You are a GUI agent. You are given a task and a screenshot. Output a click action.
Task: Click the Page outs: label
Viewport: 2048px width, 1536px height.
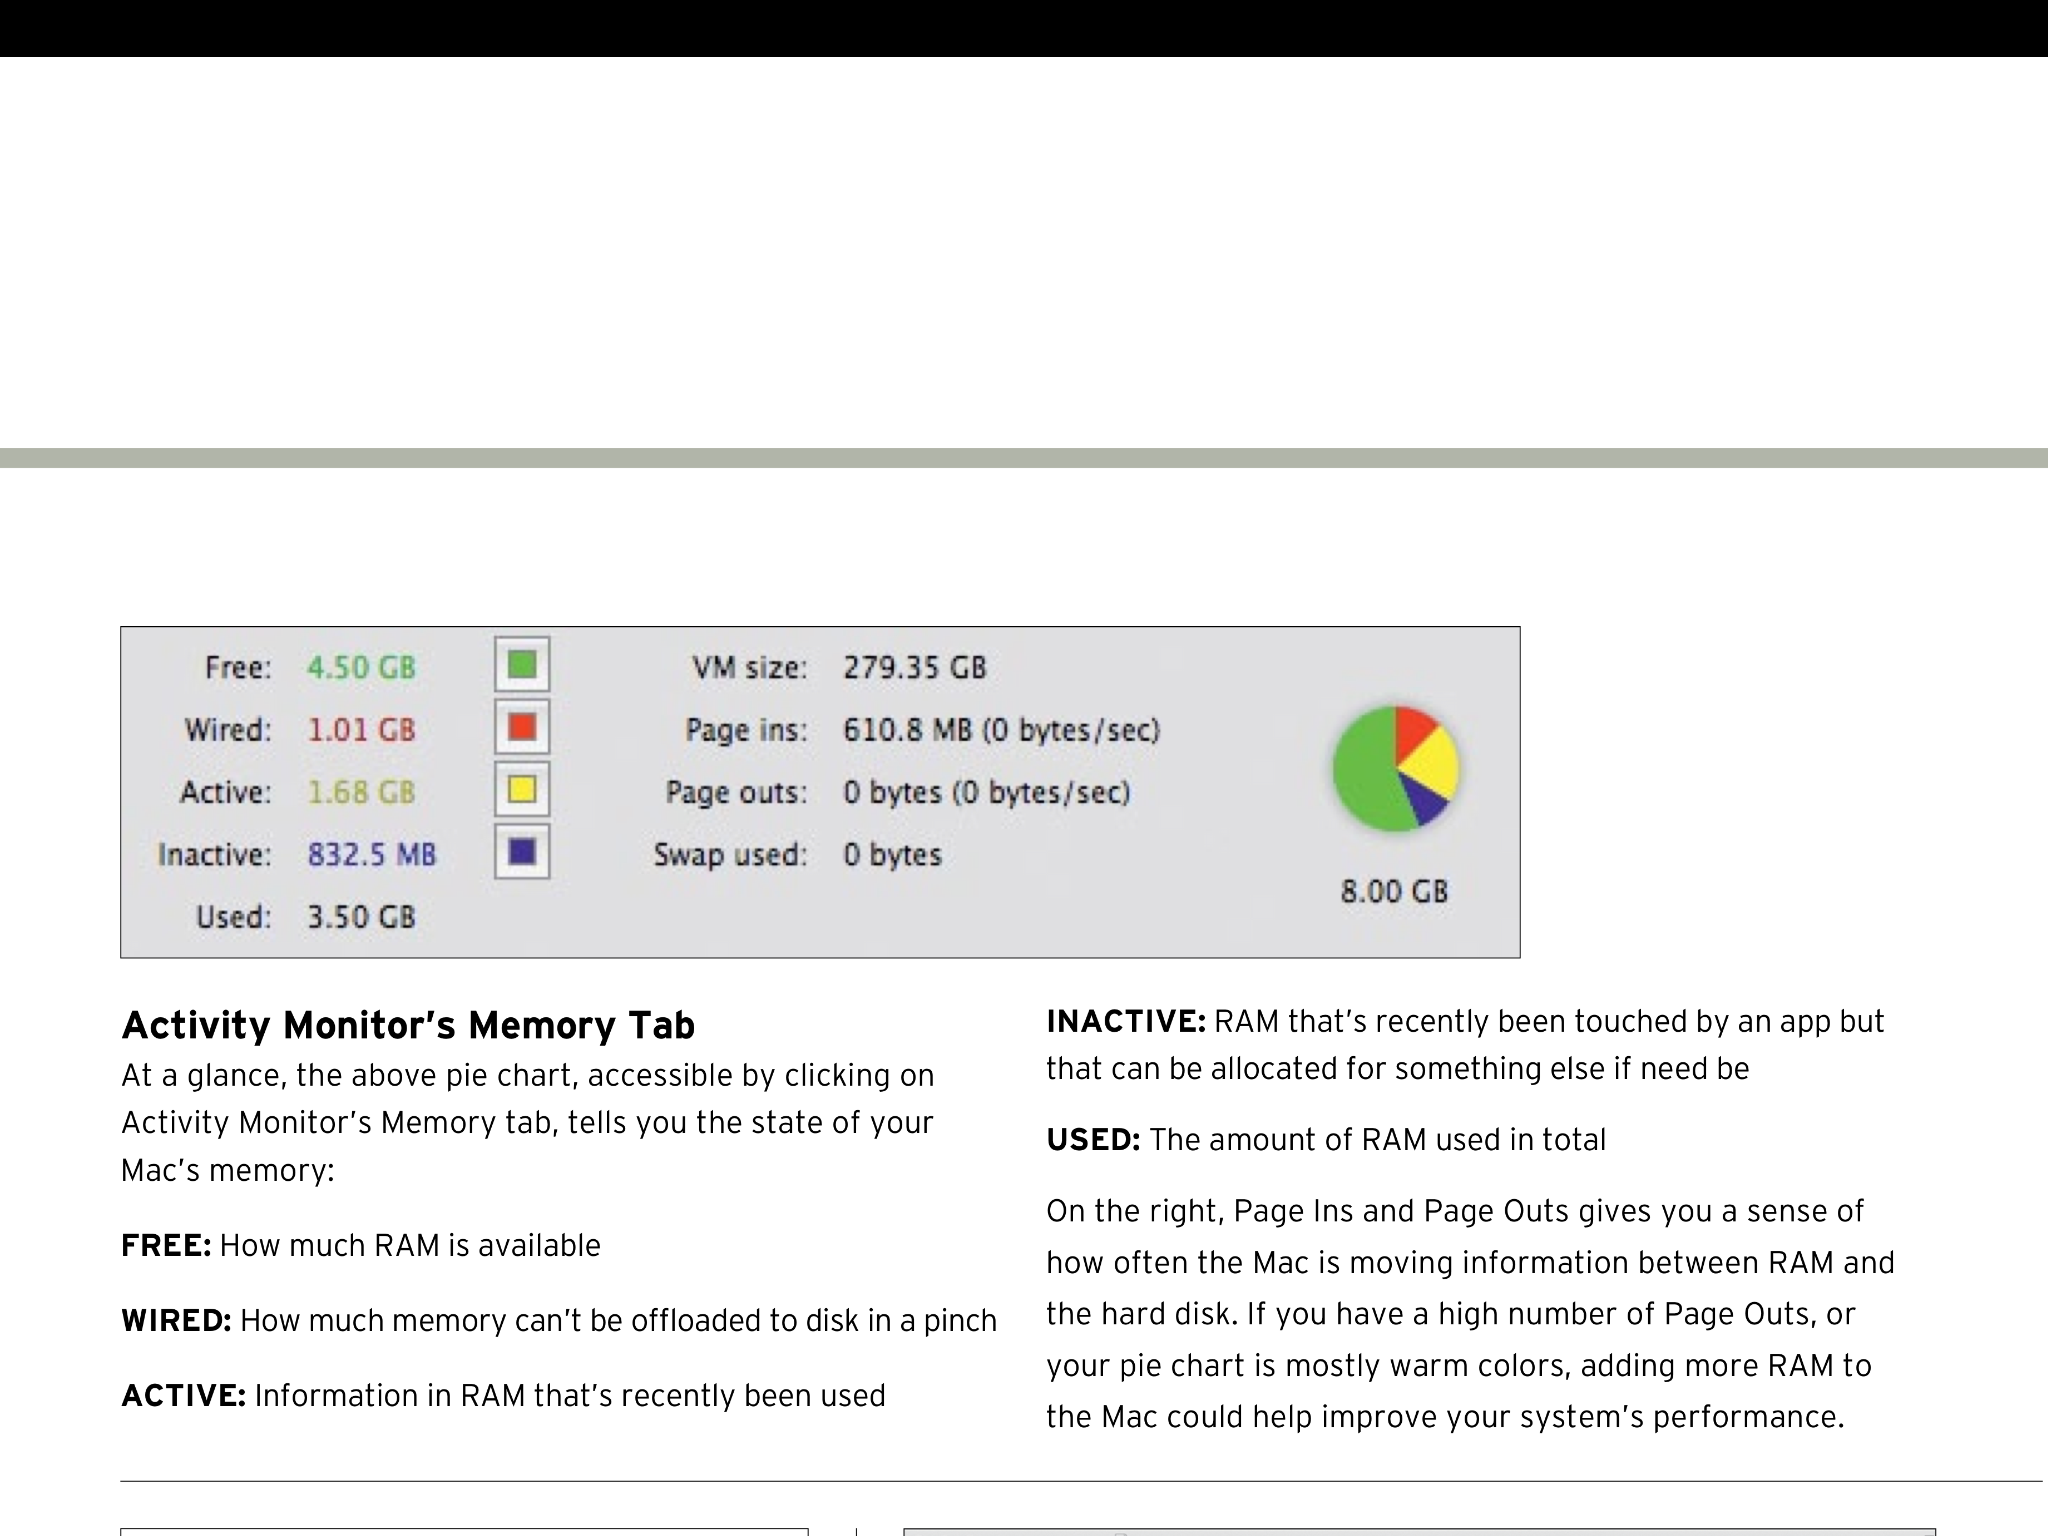tap(737, 793)
